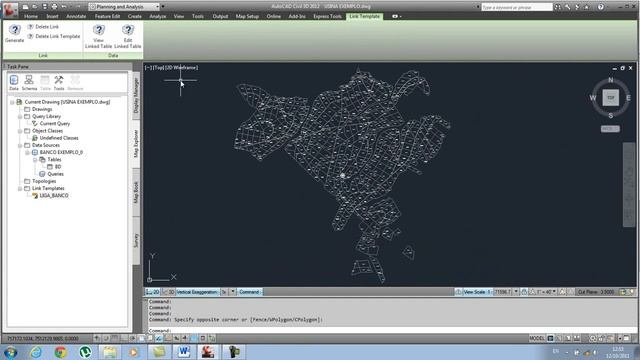Switch to the Survey side tab
Viewport: 640px width, 360px height.
(x=136, y=240)
